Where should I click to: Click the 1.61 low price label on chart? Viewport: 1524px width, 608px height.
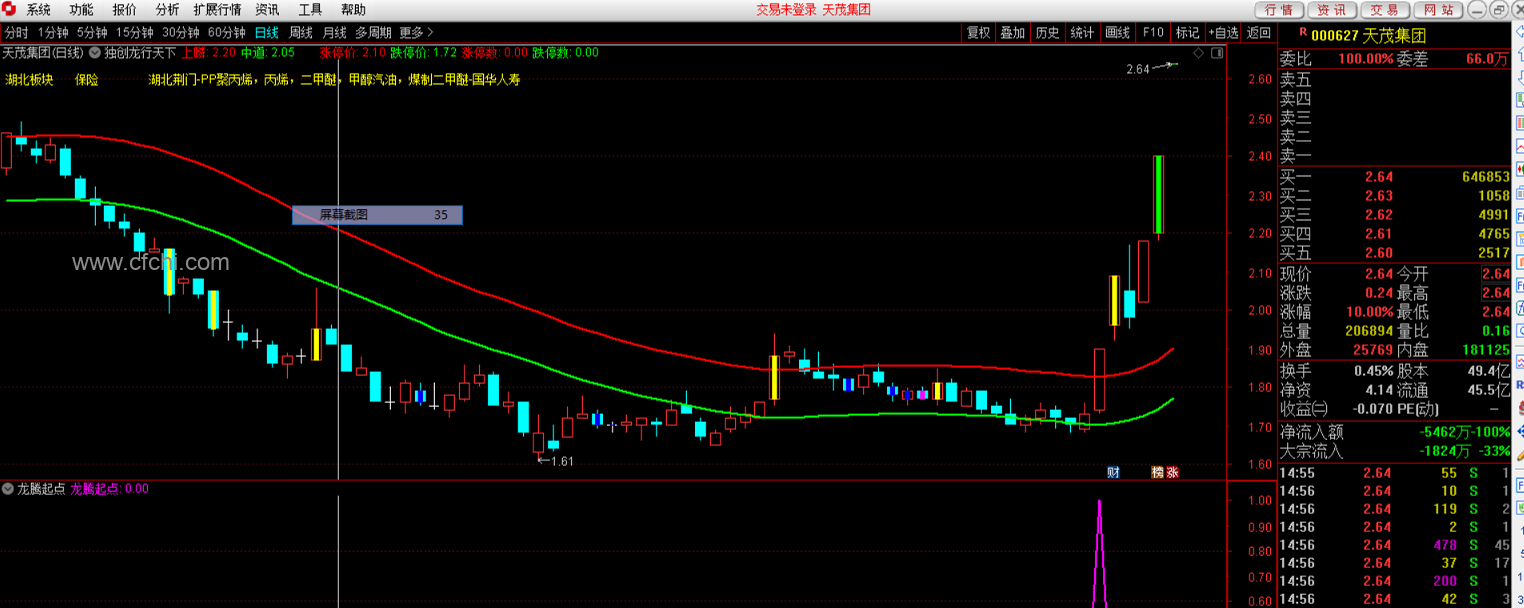point(563,461)
